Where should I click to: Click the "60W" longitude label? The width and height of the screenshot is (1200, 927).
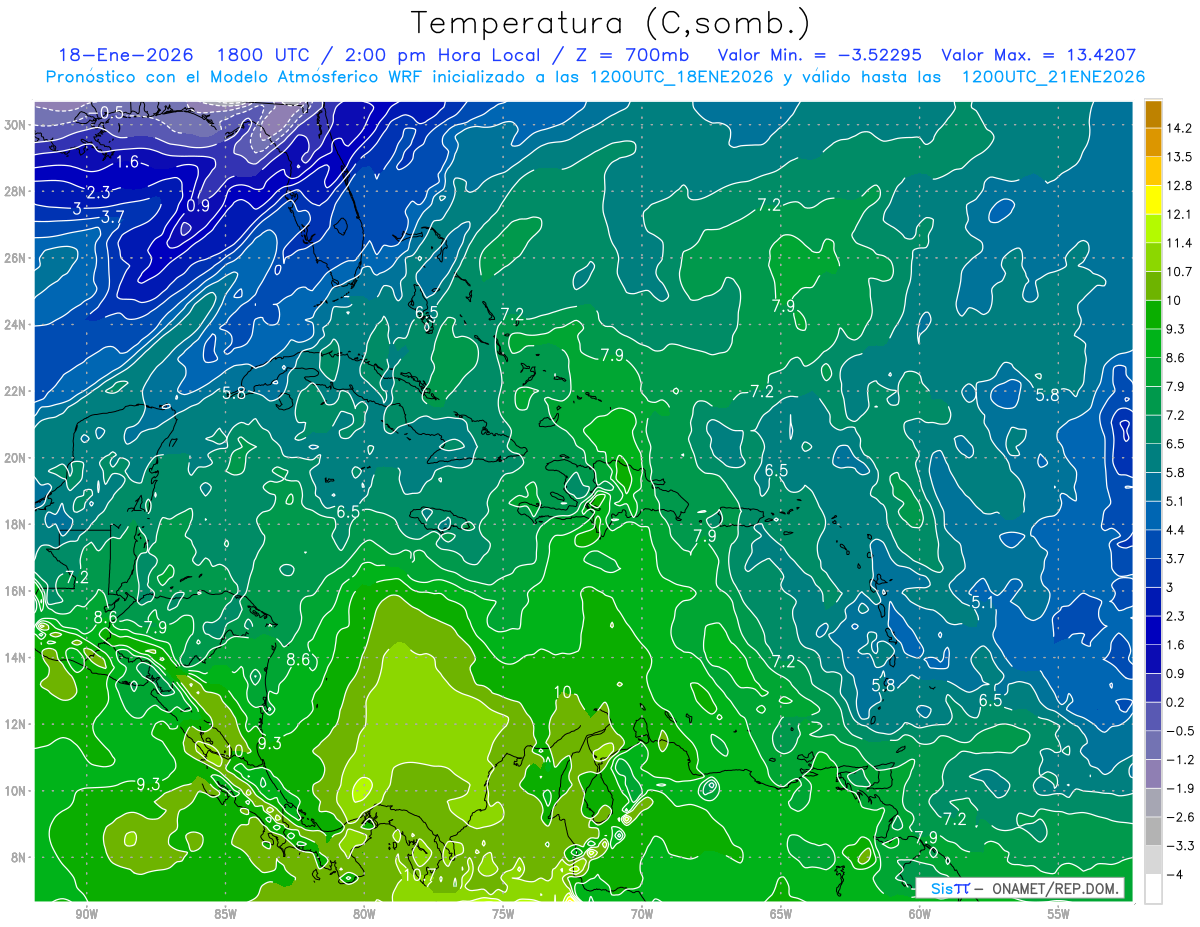point(920,914)
